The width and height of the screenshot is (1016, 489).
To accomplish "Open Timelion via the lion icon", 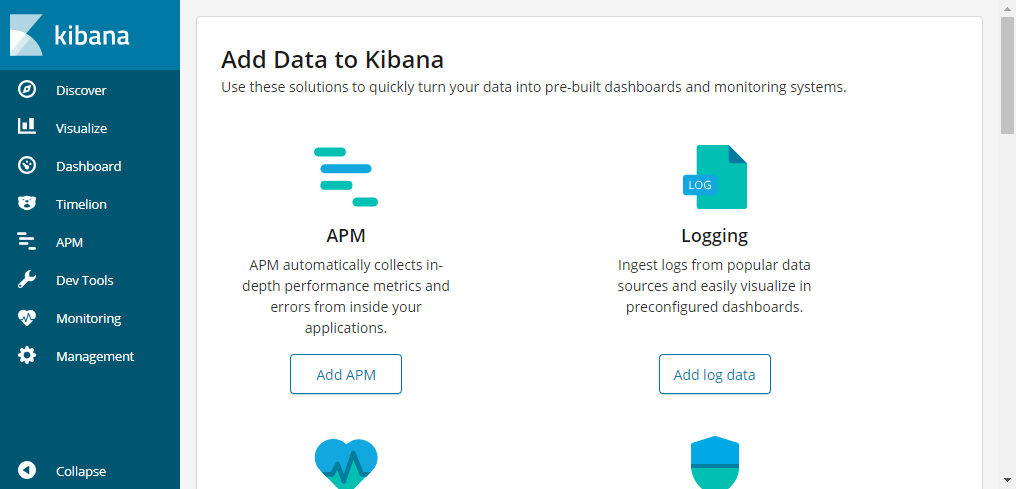I will [x=27, y=203].
